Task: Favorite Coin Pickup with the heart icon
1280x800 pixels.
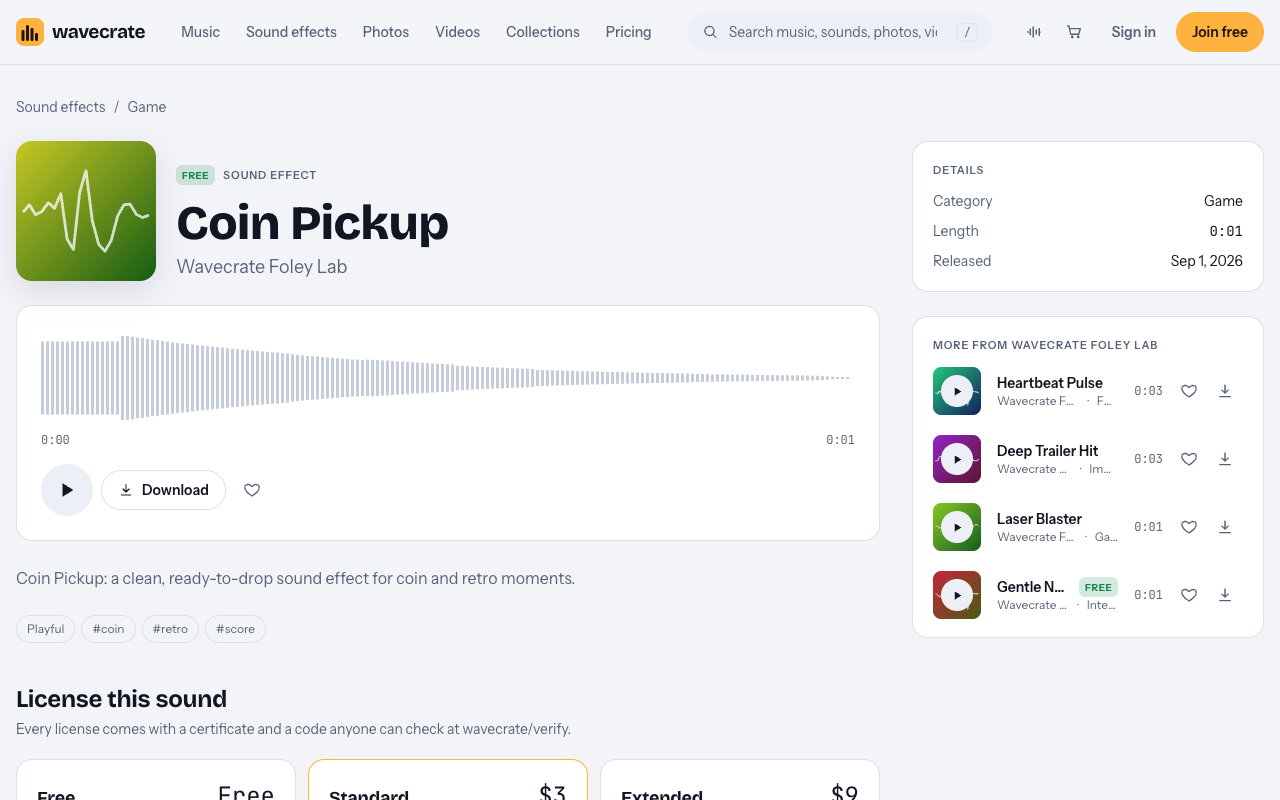Action: [x=252, y=490]
